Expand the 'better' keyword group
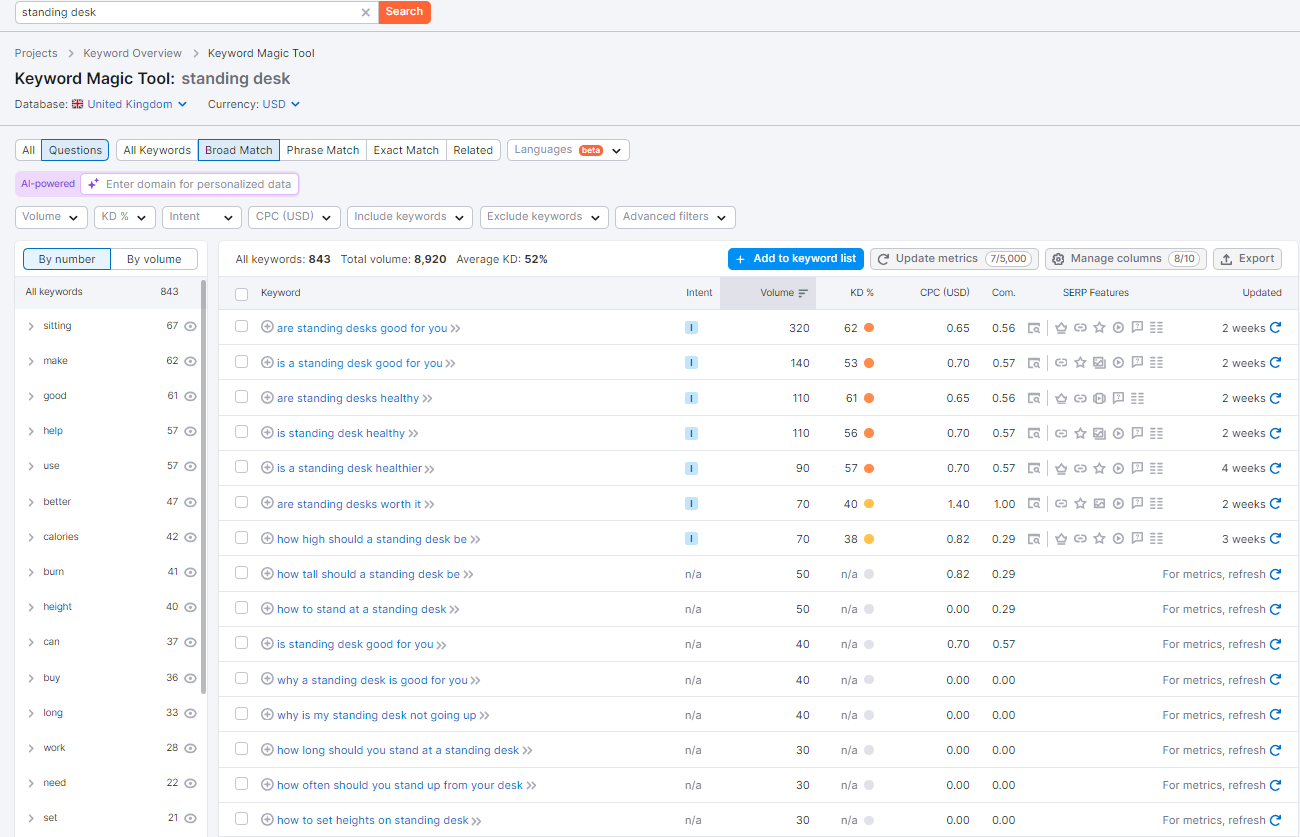This screenshot has height=837, width=1300. (31, 502)
